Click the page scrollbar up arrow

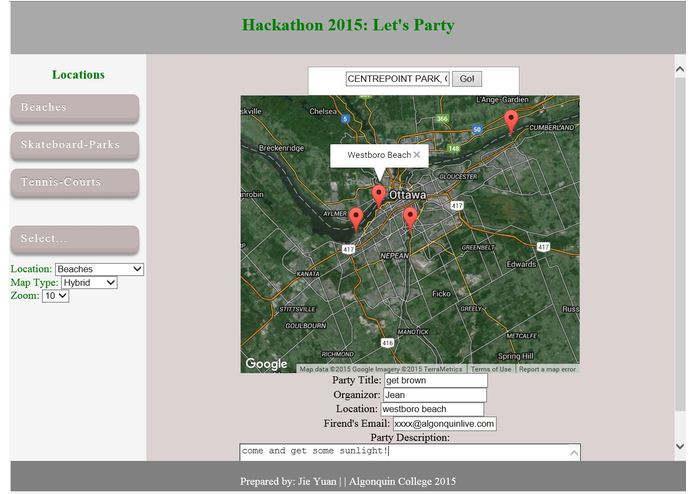tap(679, 70)
